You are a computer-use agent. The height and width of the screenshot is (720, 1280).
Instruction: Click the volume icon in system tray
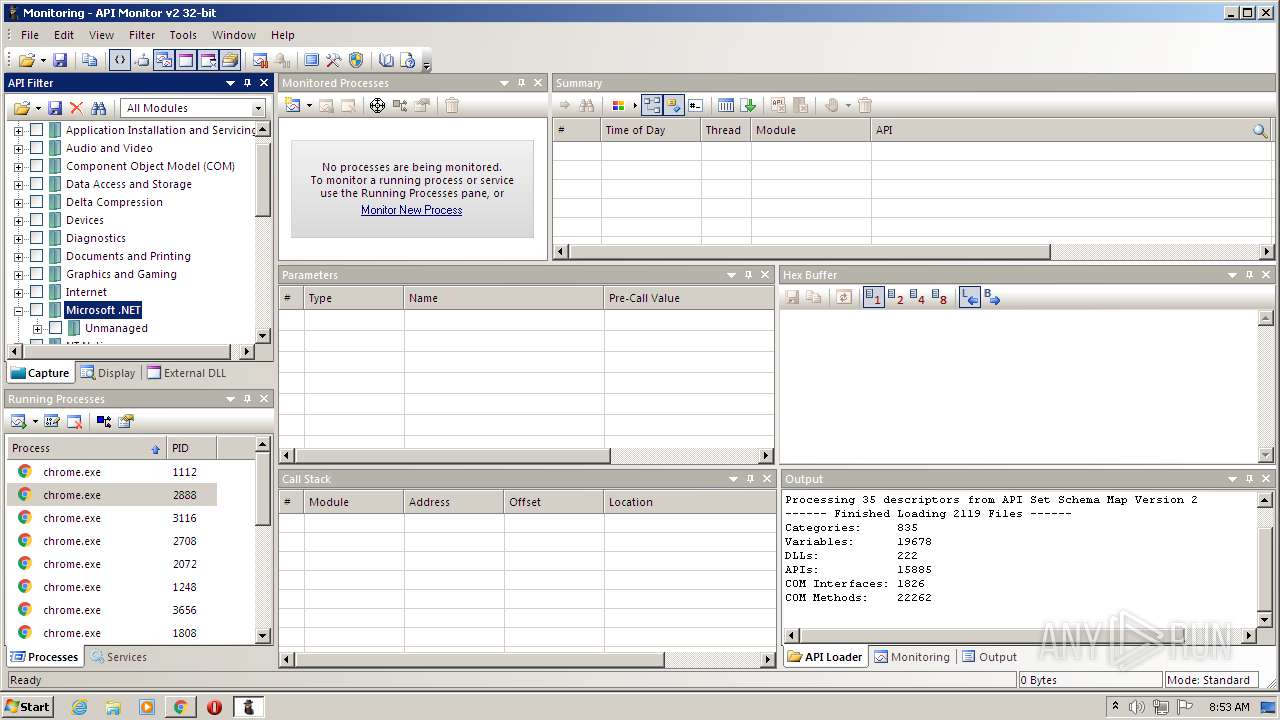(x=1137, y=707)
